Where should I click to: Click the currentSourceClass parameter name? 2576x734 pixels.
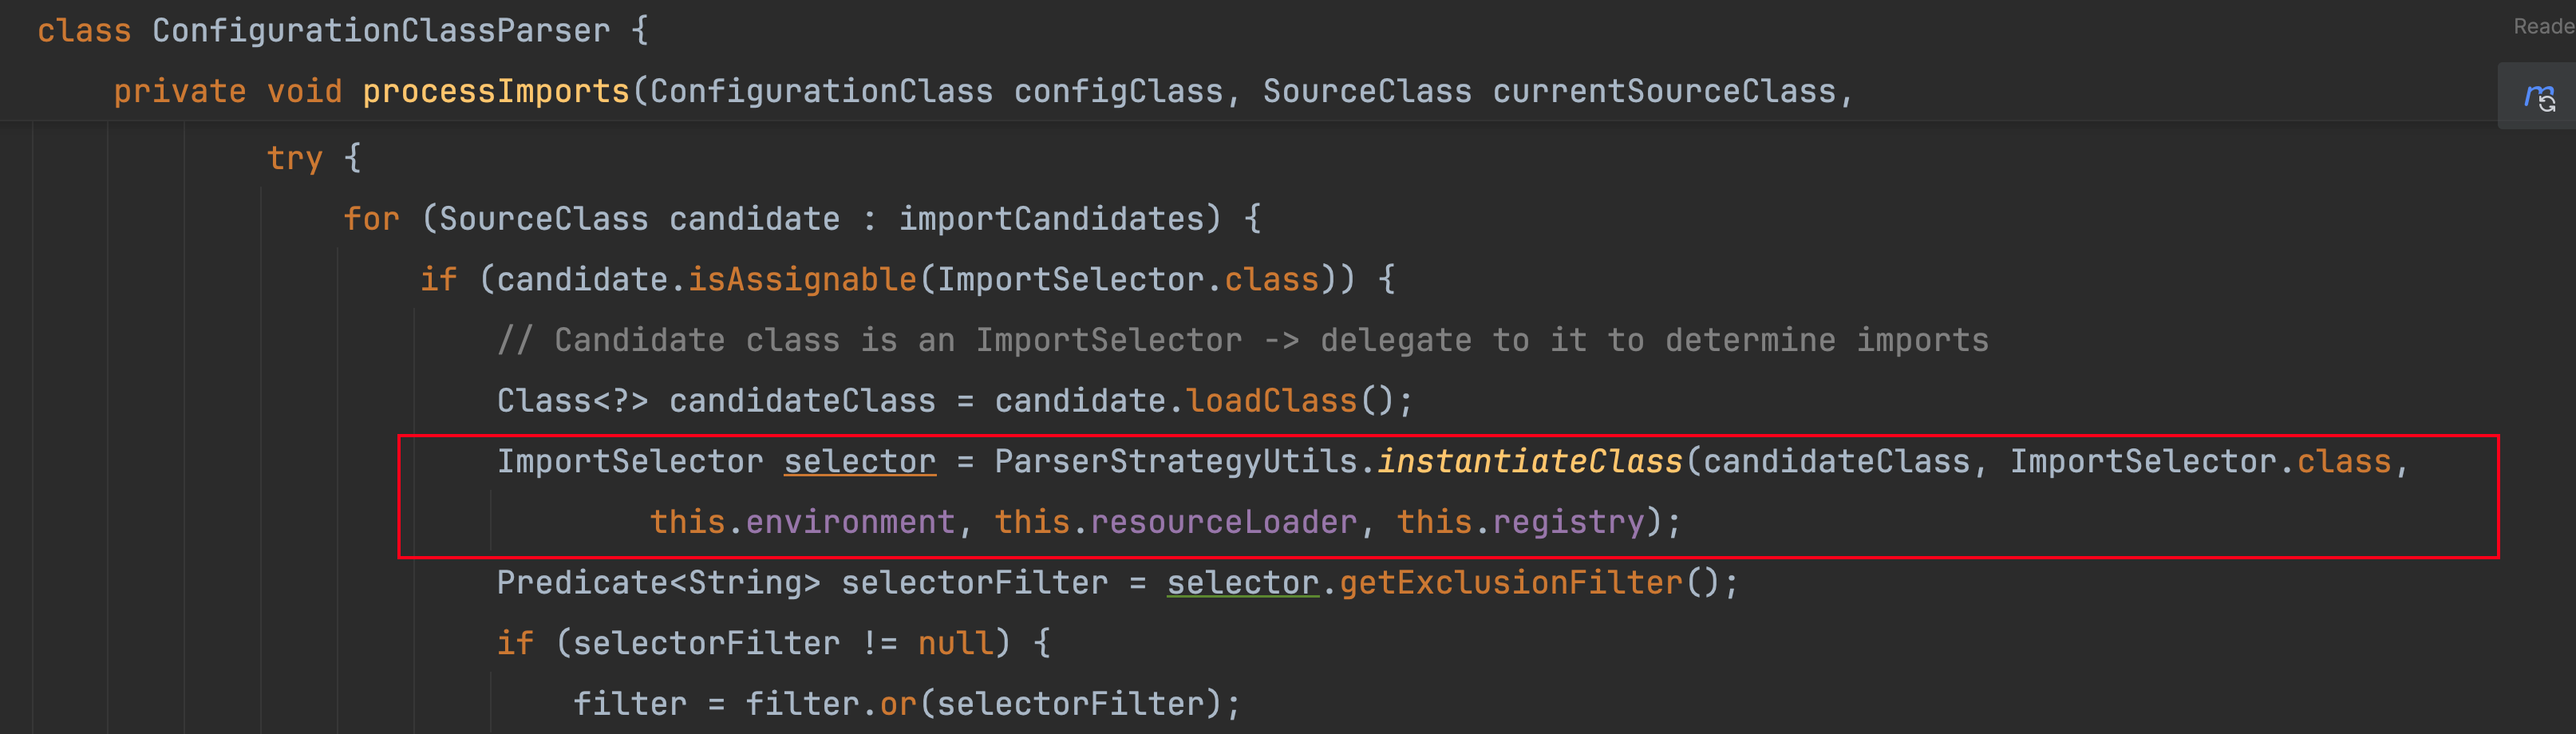pyautogui.click(x=1664, y=92)
